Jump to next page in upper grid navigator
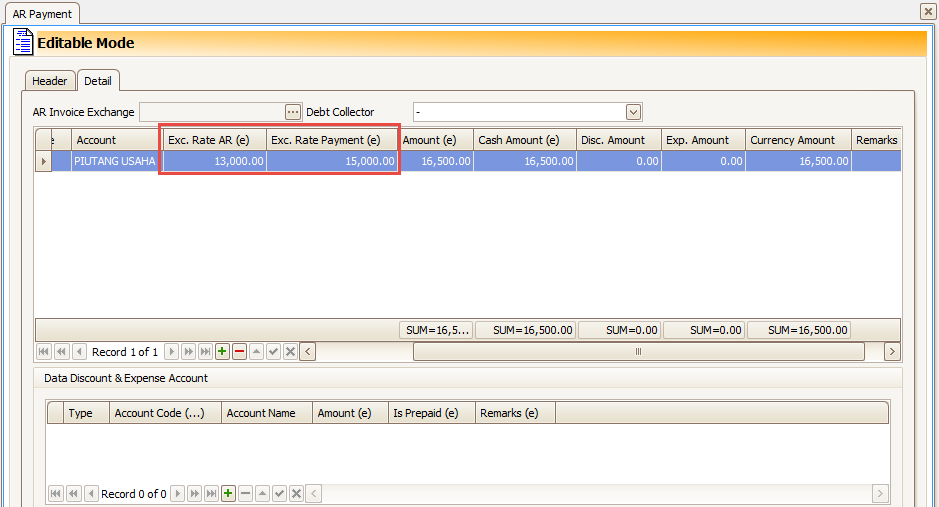The width and height of the screenshot is (939, 507). click(188, 351)
